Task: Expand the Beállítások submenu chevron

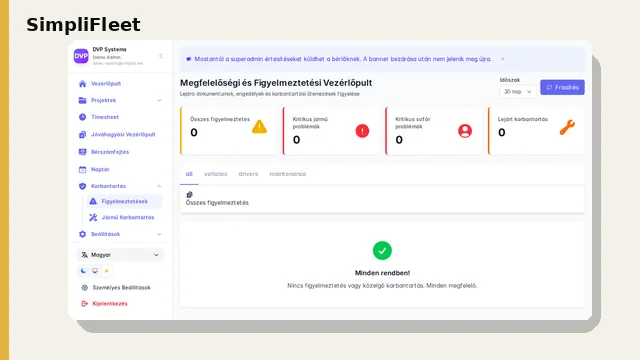Action: point(159,234)
